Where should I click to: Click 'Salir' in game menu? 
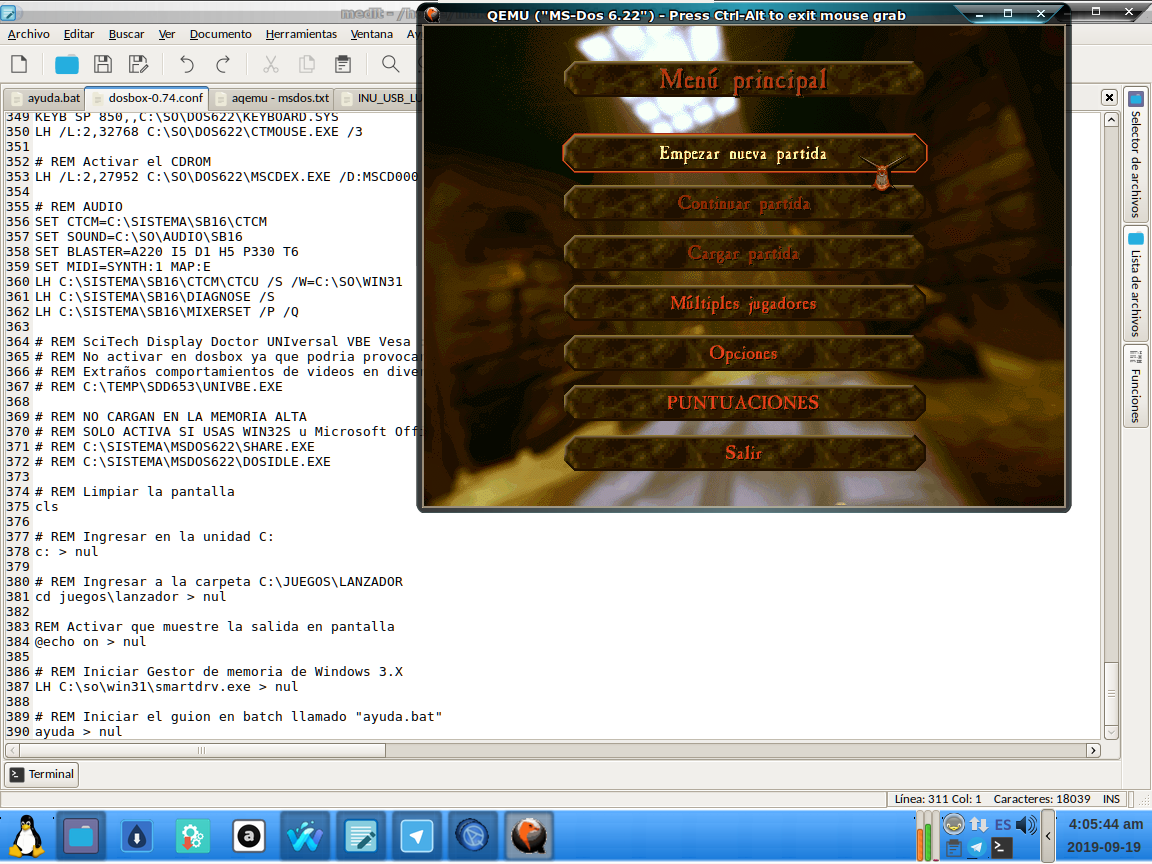(744, 453)
